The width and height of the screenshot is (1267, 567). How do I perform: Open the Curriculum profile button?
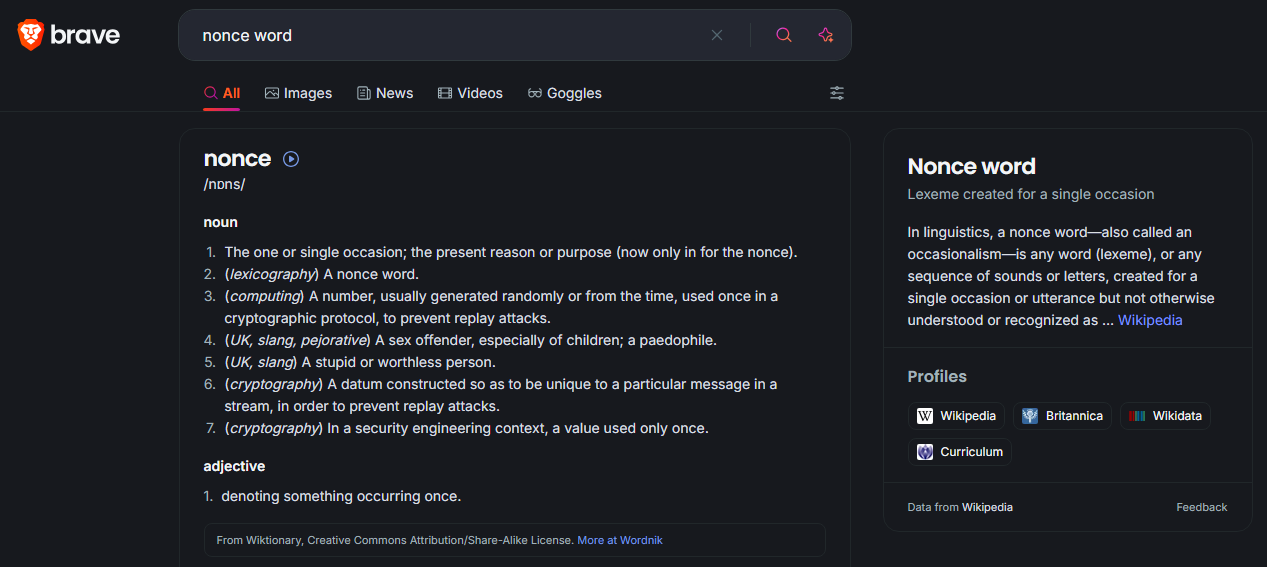pyautogui.click(x=960, y=452)
